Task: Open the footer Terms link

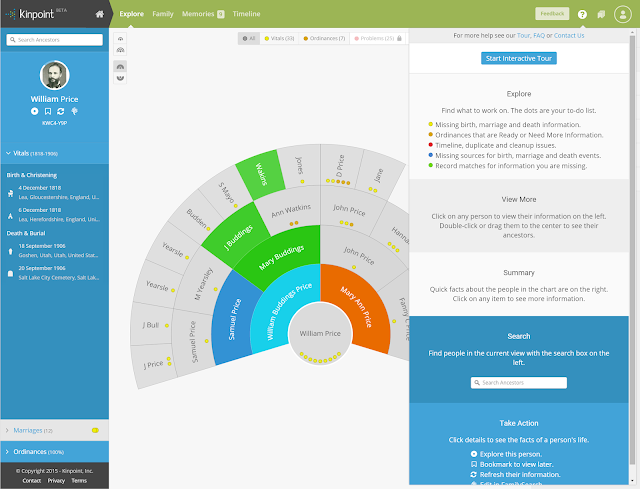Action: (x=79, y=480)
